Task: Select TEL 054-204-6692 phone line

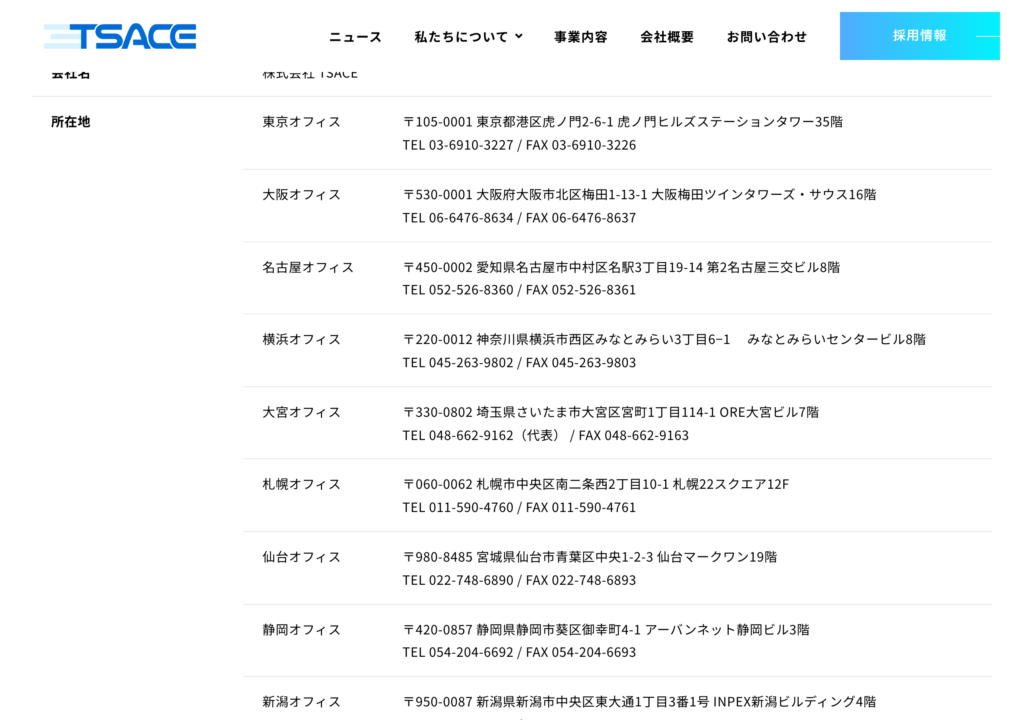Action: (x=519, y=652)
